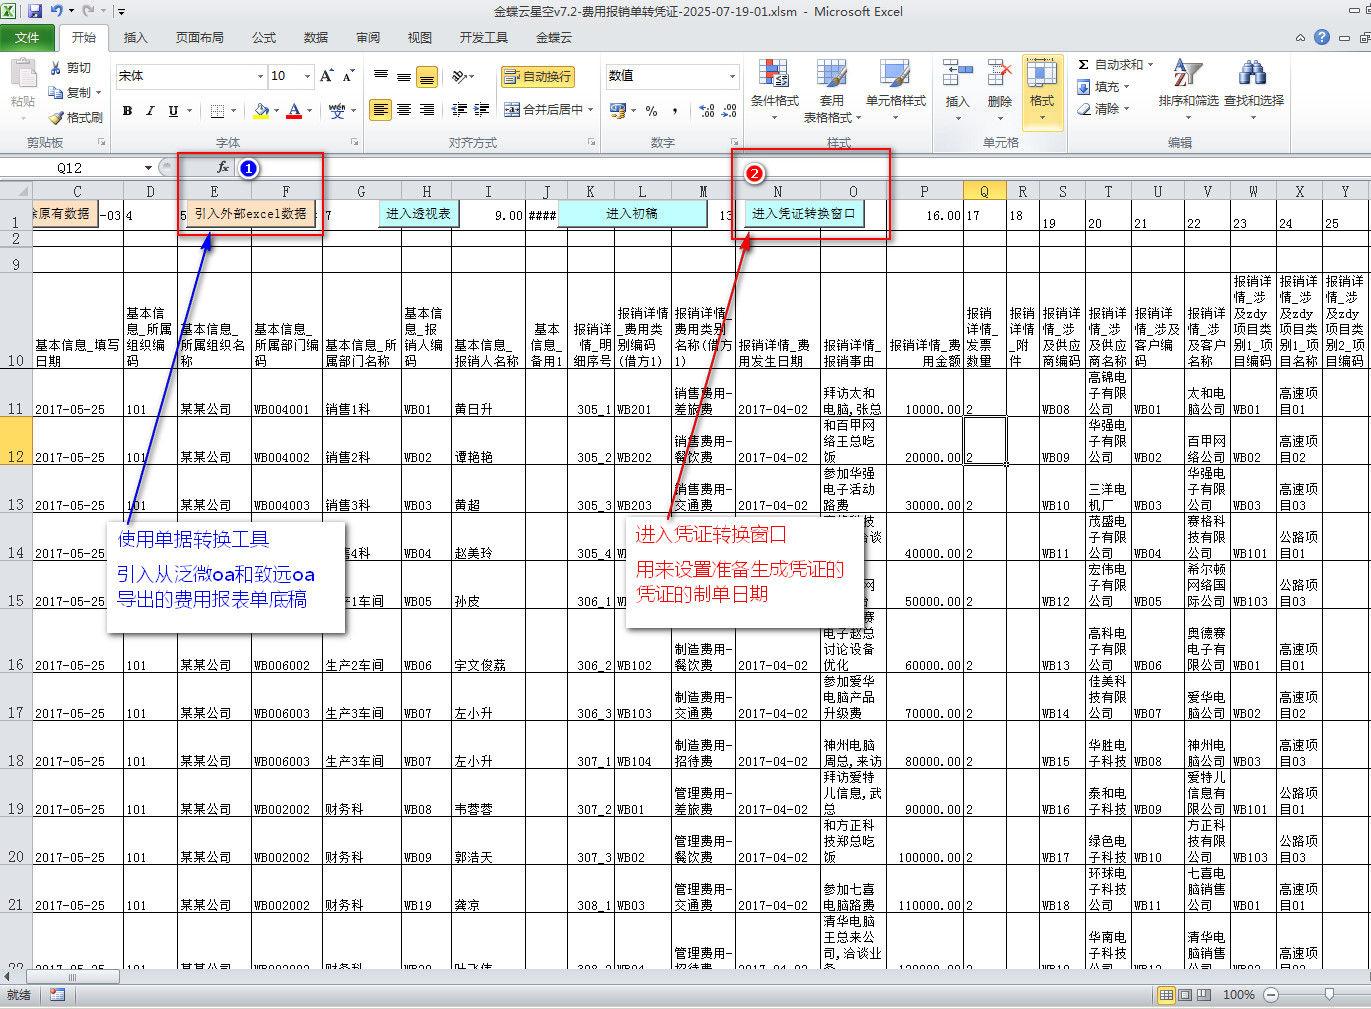Switch to the Kingdee Cloud (金蝶云) tab
1371x1009 pixels.
(554, 37)
